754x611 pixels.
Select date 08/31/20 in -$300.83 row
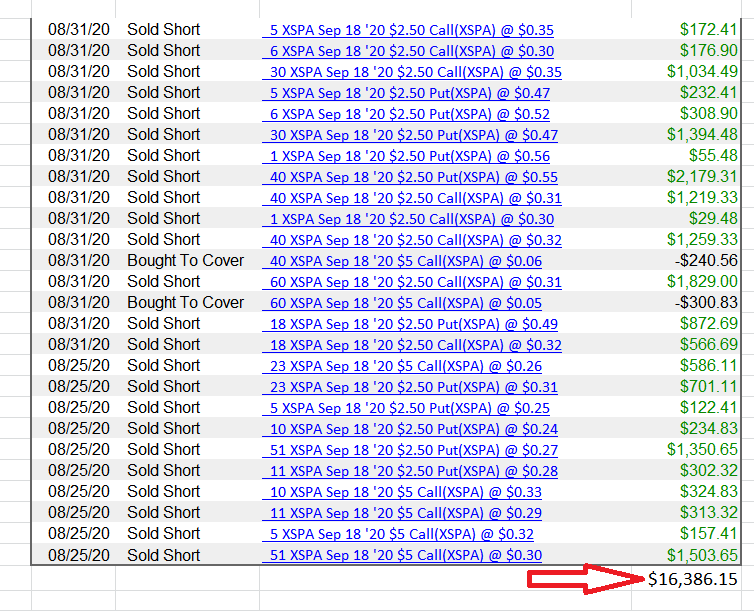pyautogui.click(x=79, y=302)
